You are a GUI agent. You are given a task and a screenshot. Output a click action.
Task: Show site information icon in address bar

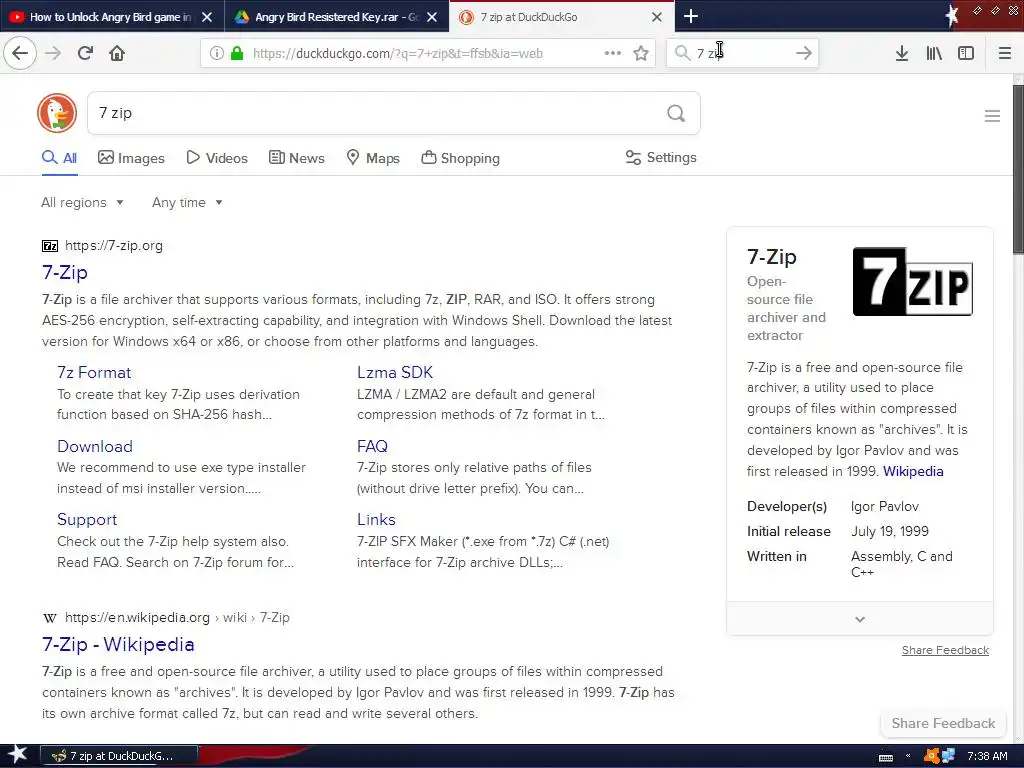coord(216,53)
